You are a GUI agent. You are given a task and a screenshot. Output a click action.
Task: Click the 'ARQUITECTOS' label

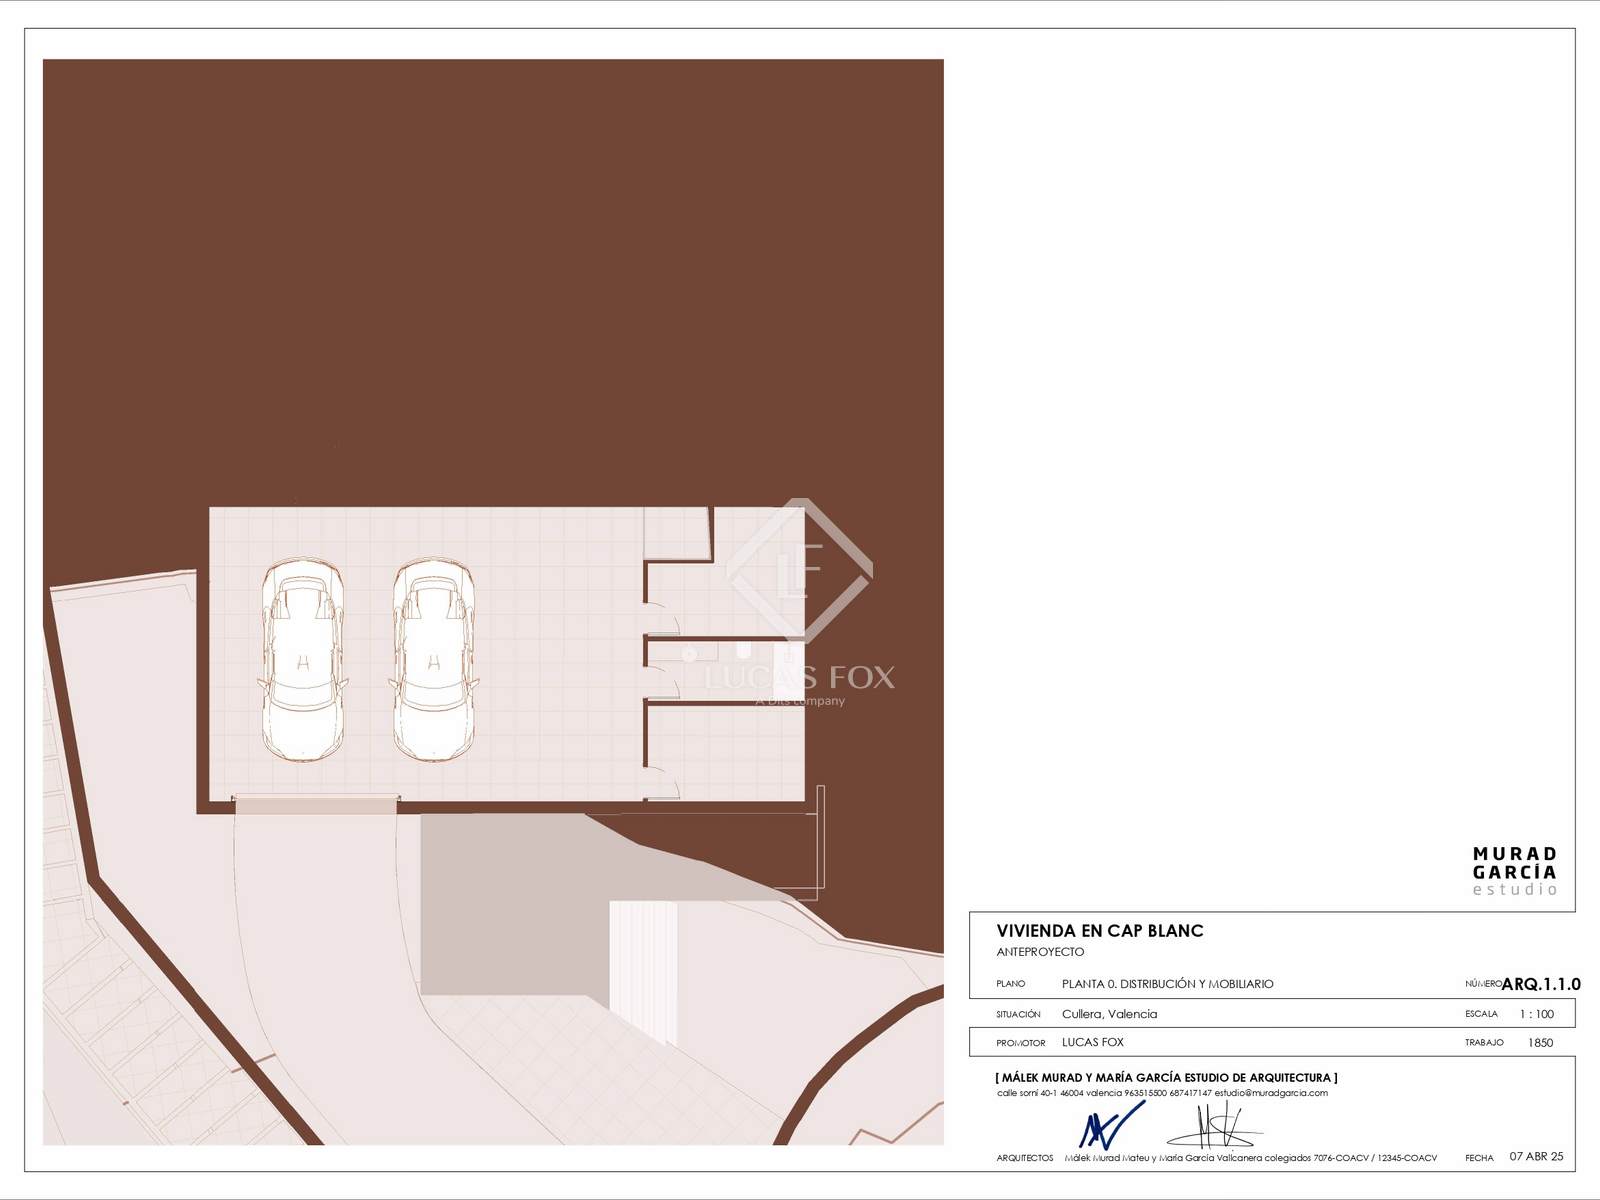point(1025,1158)
